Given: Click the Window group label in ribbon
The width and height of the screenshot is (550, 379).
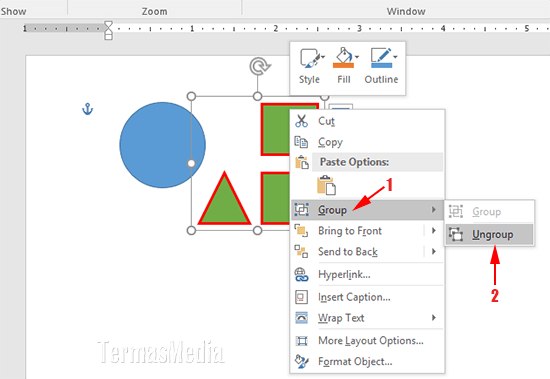Looking at the screenshot, I should (x=406, y=11).
